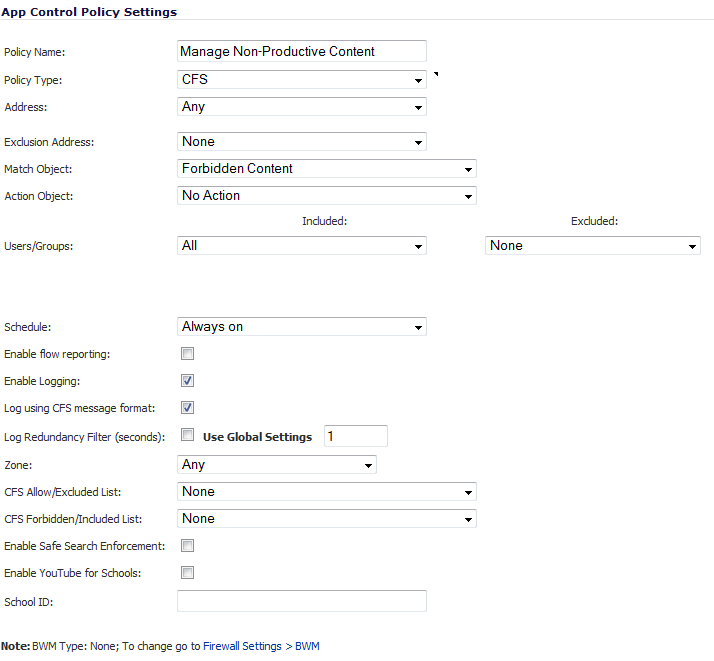Screen dimensions: 714x661
Task: Open the CFS Forbidden/Included List dropdown
Action: pos(326,519)
